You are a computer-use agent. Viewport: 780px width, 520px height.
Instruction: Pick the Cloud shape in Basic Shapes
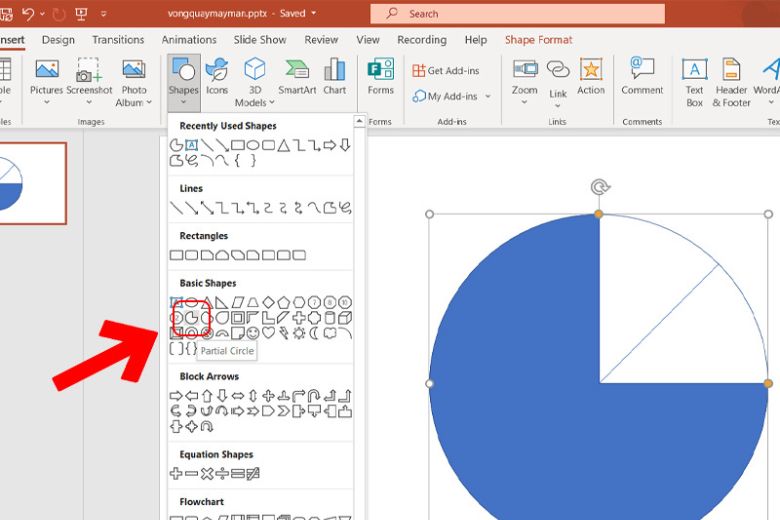tap(330, 333)
